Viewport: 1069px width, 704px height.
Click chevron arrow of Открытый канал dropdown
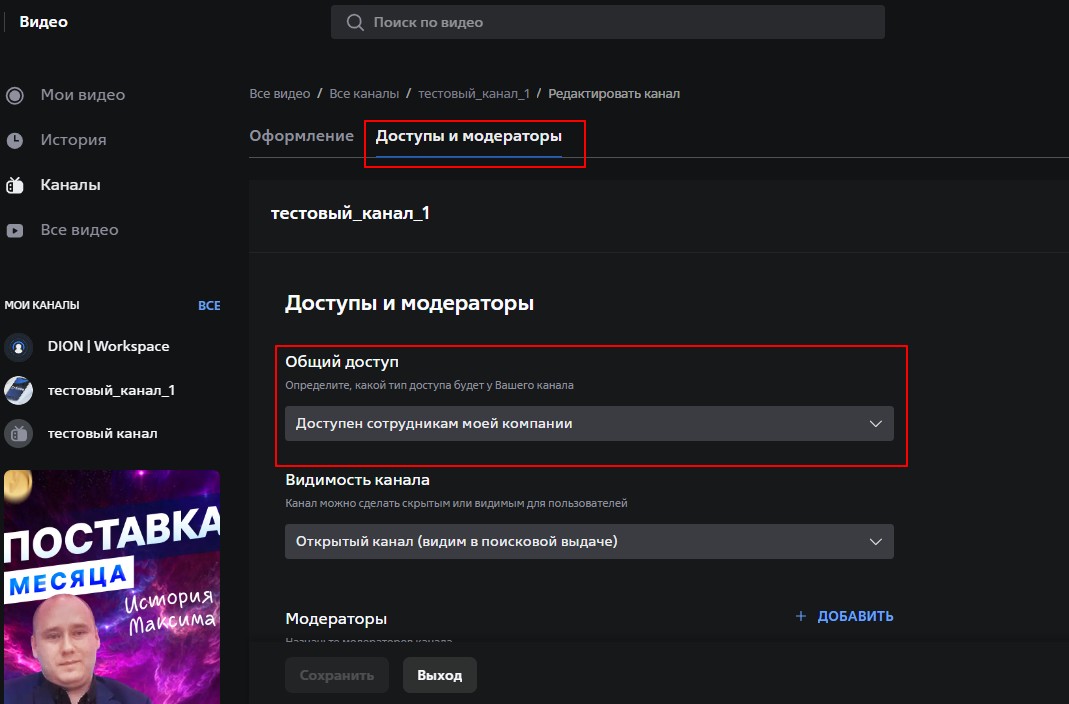coord(876,541)
